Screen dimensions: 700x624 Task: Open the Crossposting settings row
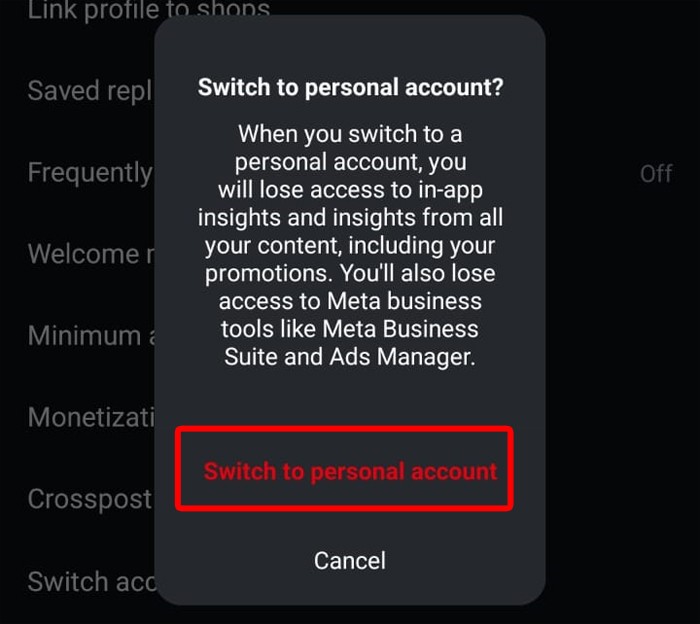point(89,498)
